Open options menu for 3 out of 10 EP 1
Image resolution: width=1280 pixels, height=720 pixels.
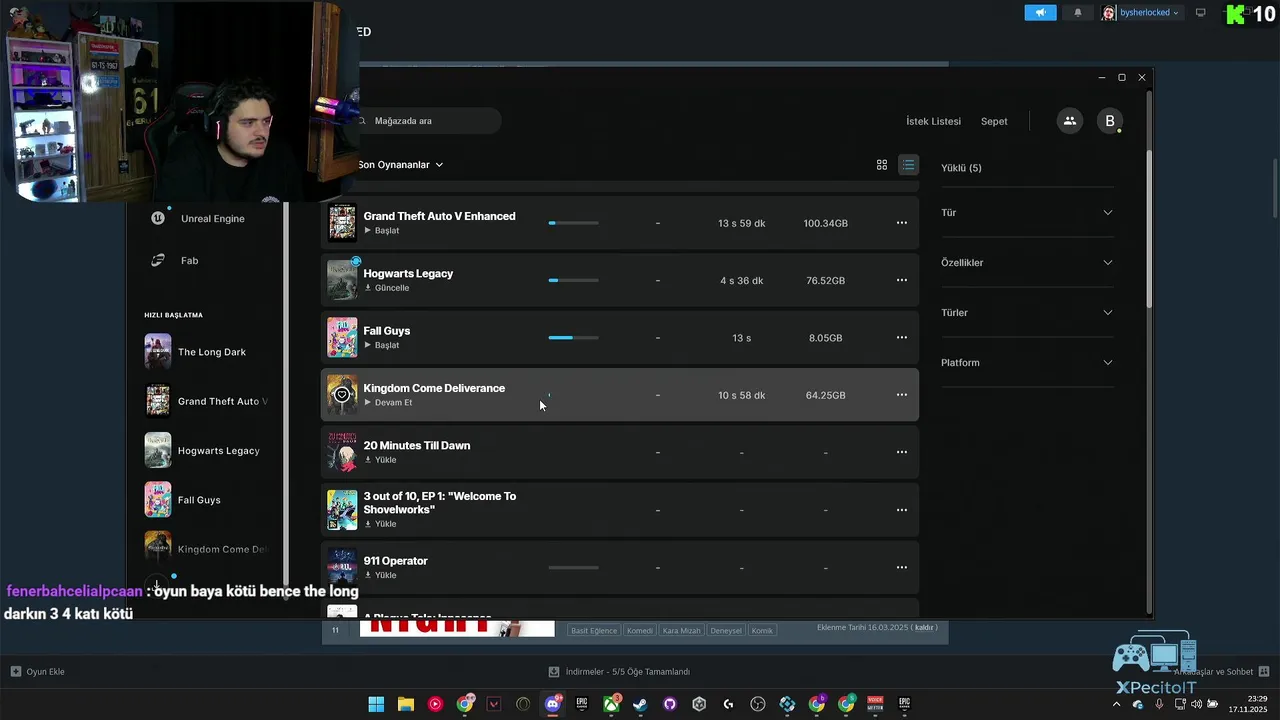pyautogui.click(x=901, y=510)
